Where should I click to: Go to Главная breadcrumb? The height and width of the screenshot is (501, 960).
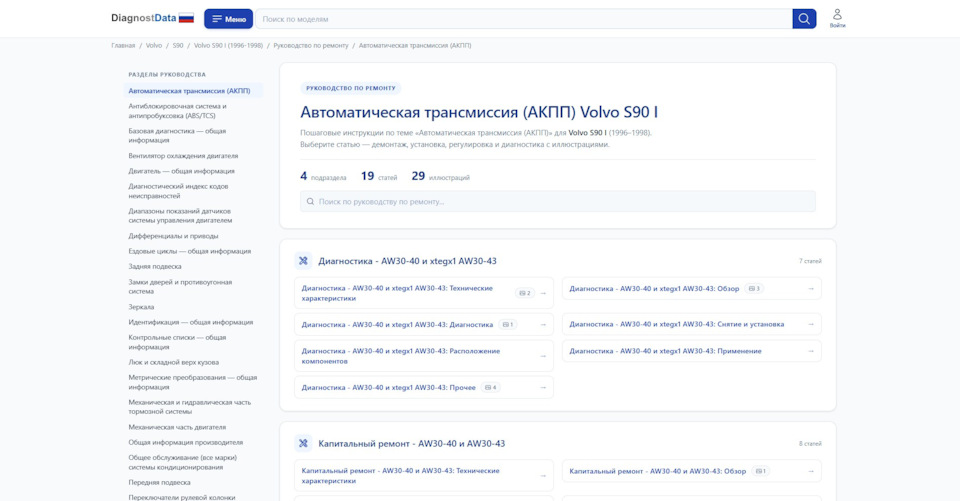[123, 45]
